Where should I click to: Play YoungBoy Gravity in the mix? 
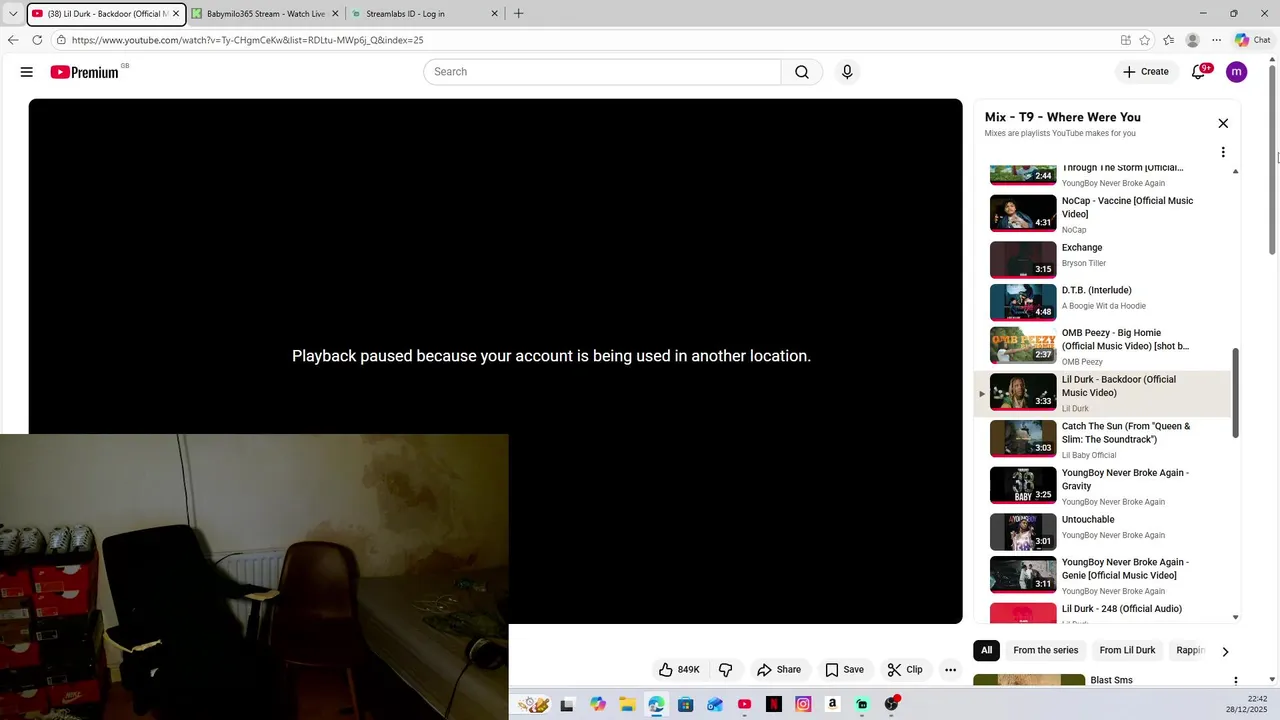click(1102, 486)
